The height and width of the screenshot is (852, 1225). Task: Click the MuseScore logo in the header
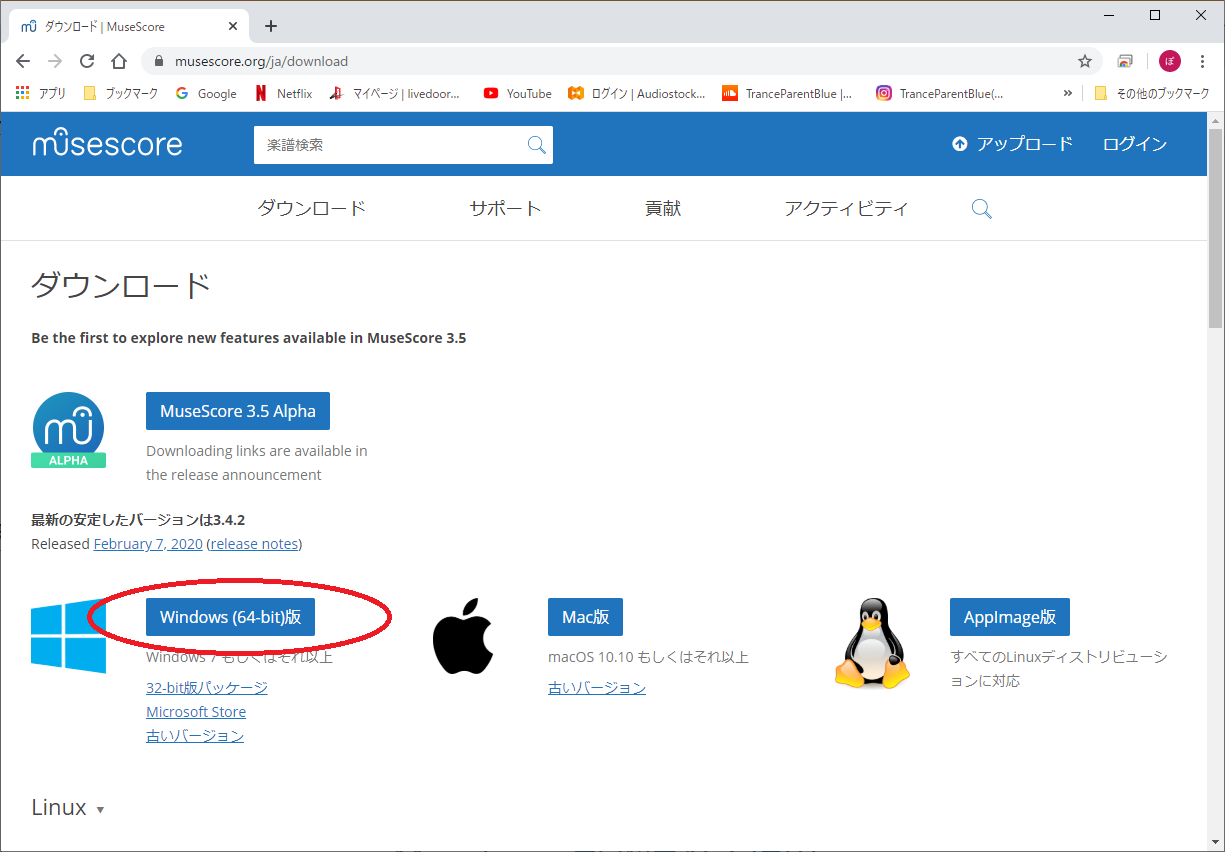[107, 143]
